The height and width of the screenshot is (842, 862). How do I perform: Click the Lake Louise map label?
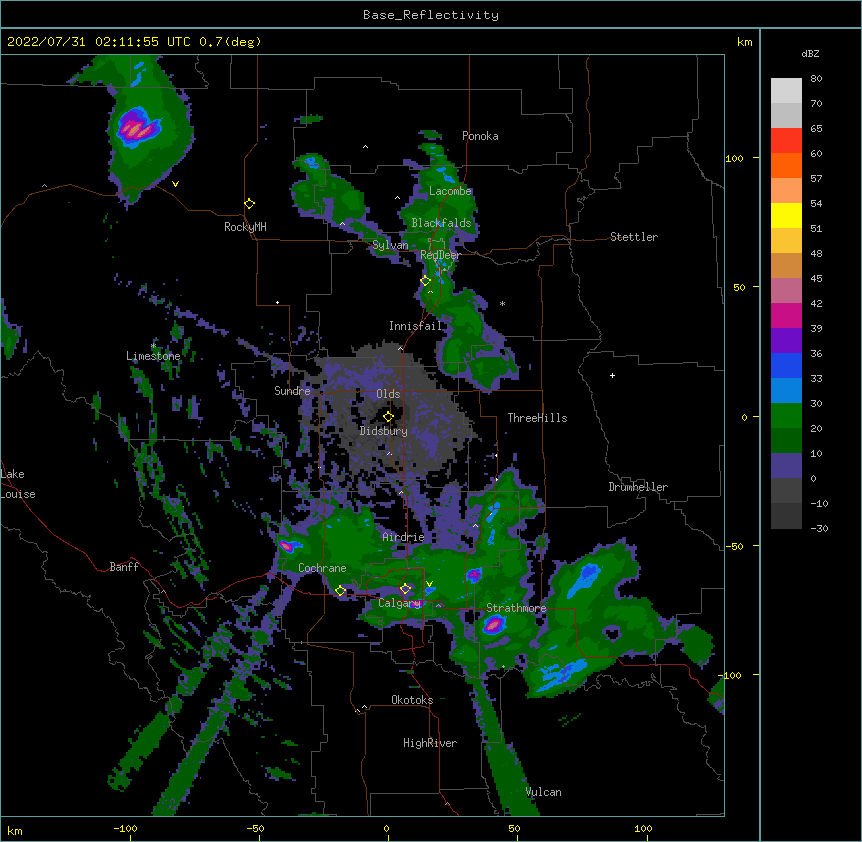pyautogui.click(x=18, y=484)
